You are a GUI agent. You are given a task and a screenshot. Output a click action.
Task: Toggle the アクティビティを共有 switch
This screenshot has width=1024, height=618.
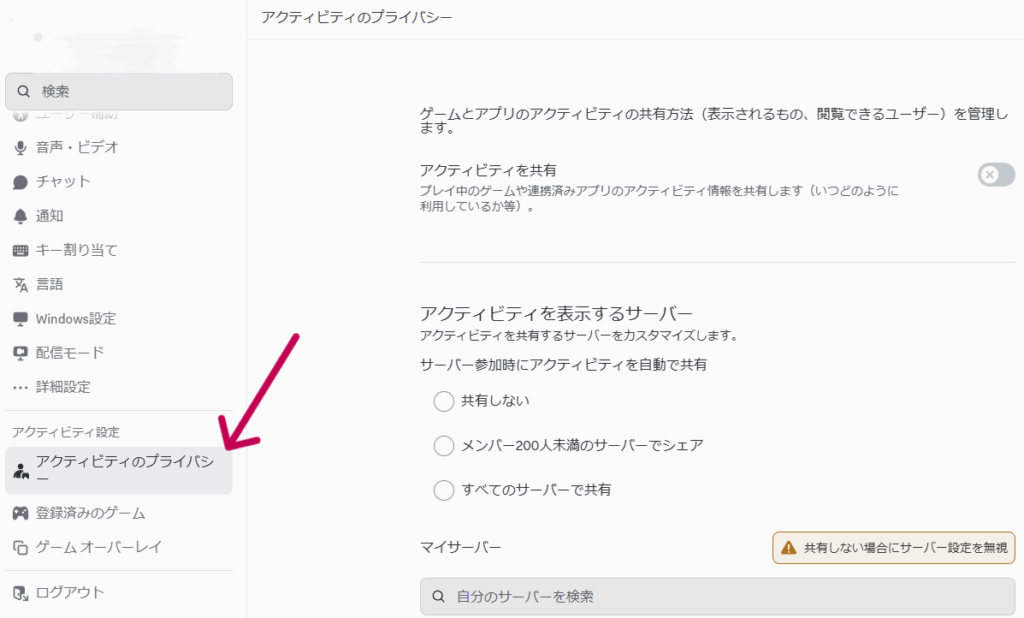tap(995, 175)
